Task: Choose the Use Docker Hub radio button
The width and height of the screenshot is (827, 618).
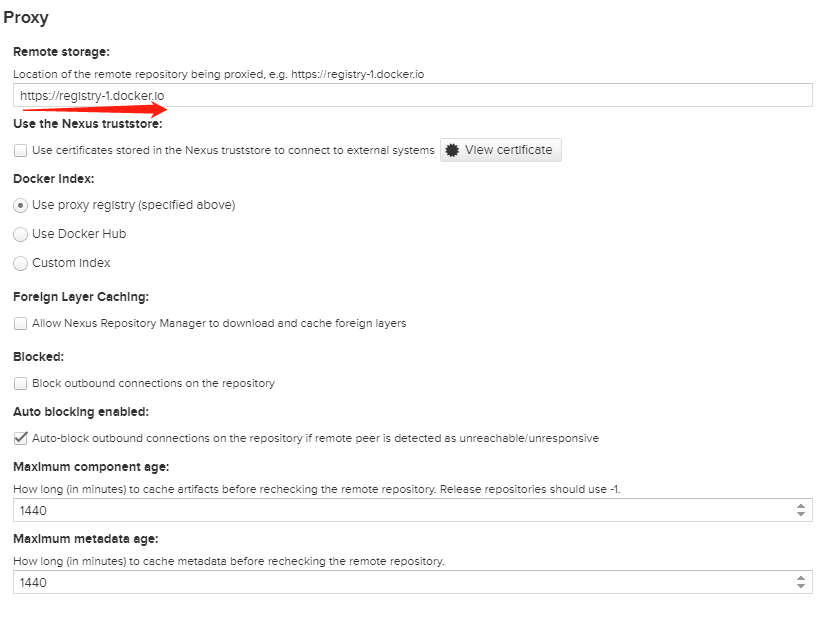Action: (21, 234)
